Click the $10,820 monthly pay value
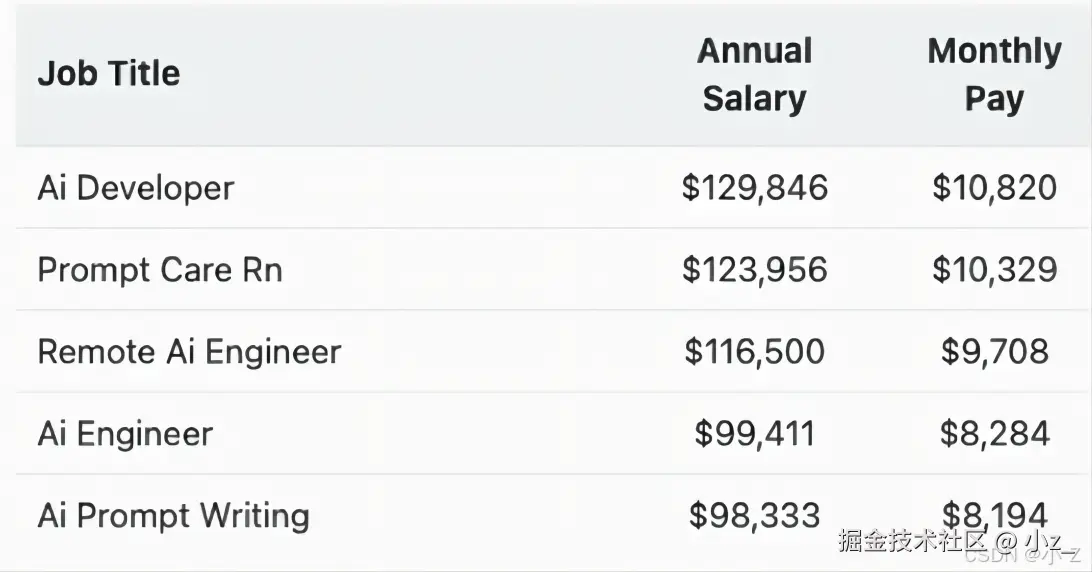Screen dimensions: 1092x572 (994, 188)
